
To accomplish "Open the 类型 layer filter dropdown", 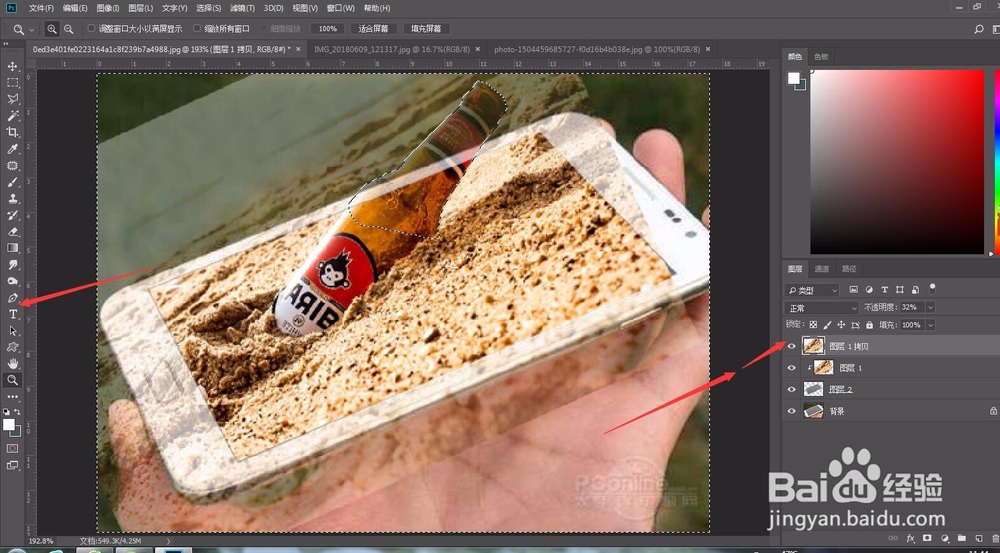I will click(811, 290).
